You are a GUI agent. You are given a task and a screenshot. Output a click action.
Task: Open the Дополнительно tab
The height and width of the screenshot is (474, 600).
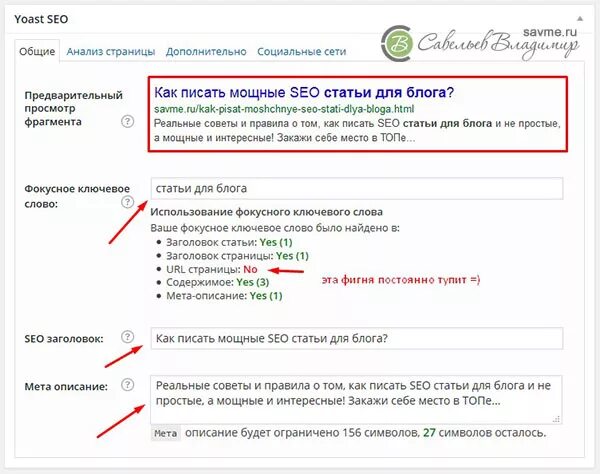[206, 52]
